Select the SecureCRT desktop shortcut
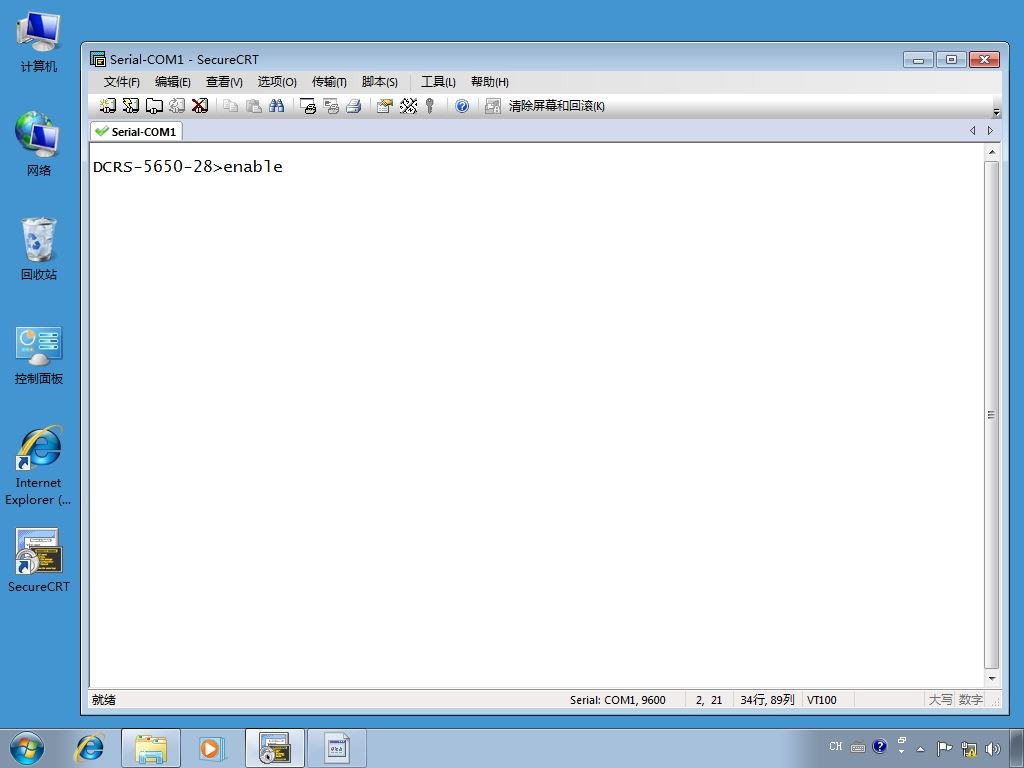Viewport: 1024px width, 768px height. (39, 560)
